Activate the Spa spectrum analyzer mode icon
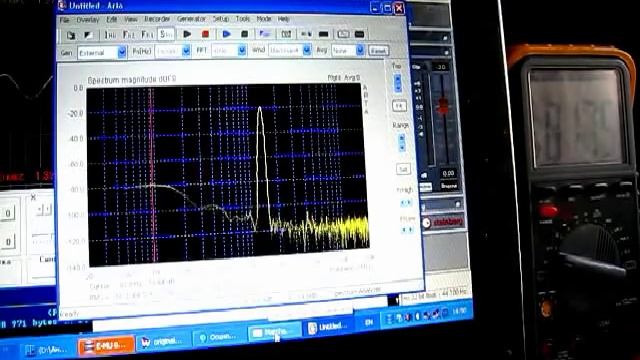The image size is (640, 360). pos(166,34)
